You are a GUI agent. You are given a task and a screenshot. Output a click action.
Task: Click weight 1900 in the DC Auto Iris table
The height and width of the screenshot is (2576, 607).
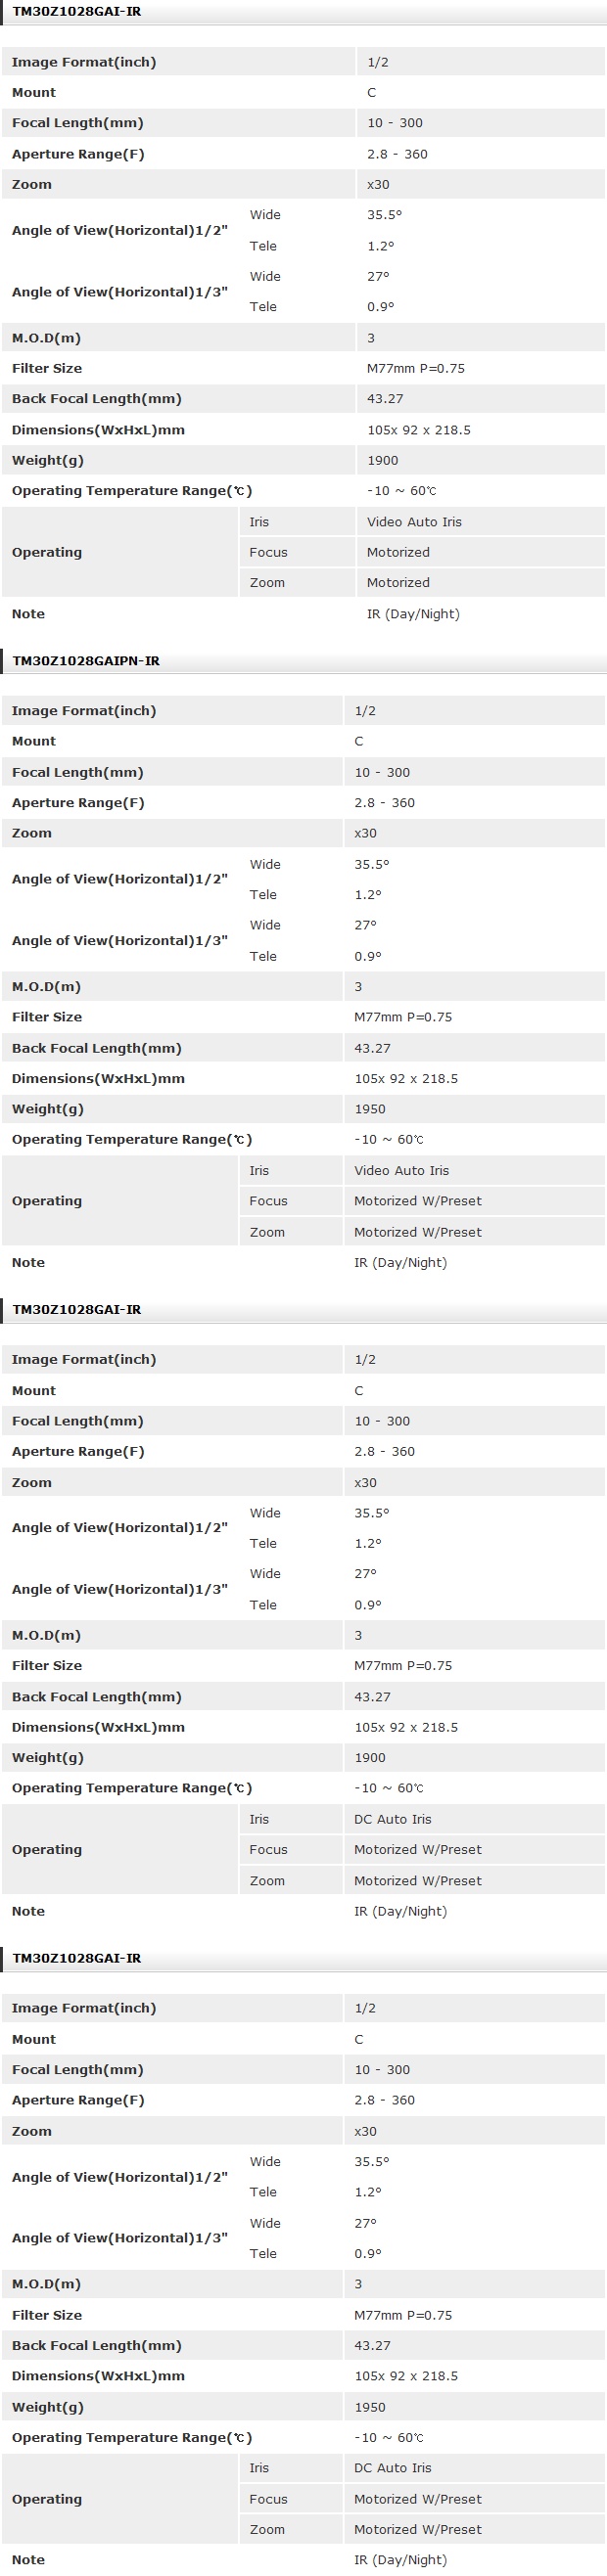point(370,1757)
